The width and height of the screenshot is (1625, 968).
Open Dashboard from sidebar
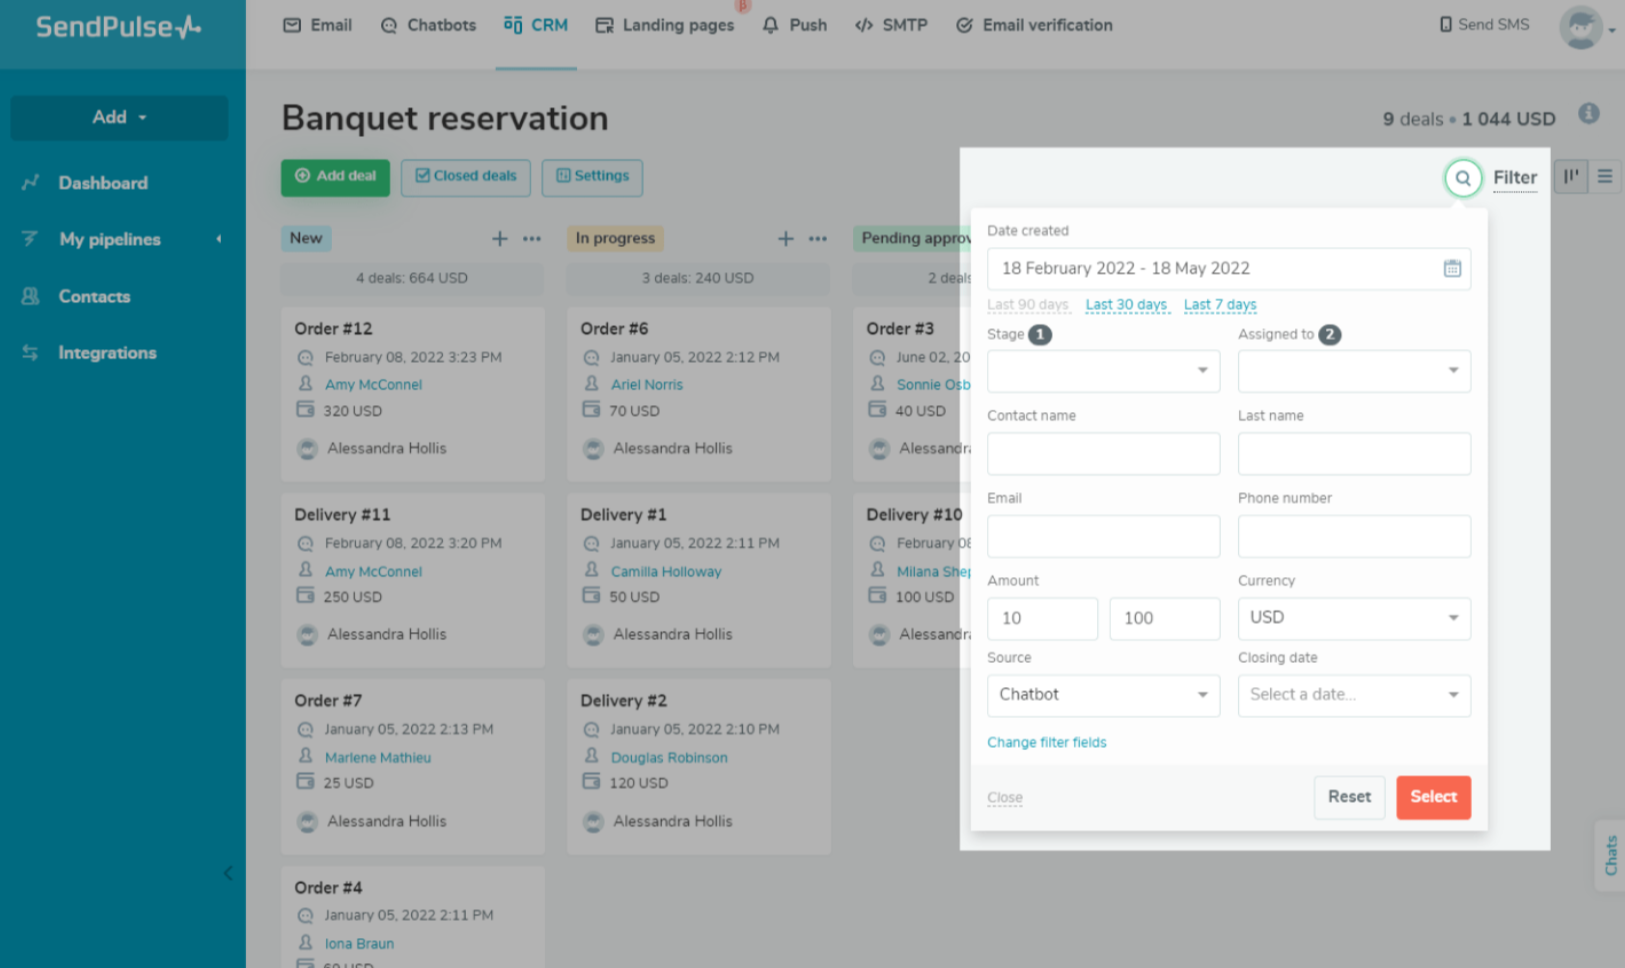pyautogui.click(x=103, y=183)
